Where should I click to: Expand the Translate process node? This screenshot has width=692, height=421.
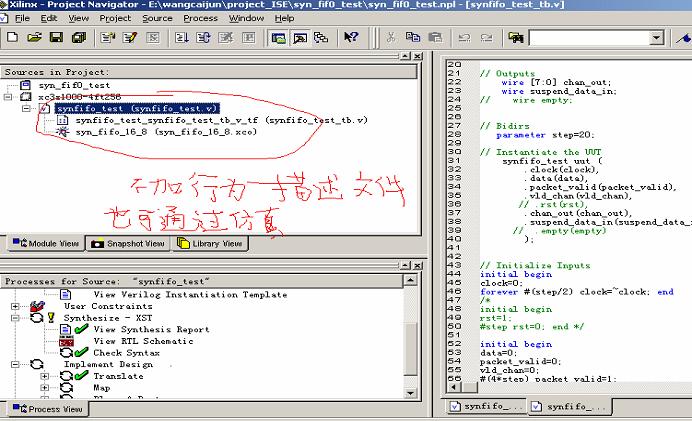point(45,376)
